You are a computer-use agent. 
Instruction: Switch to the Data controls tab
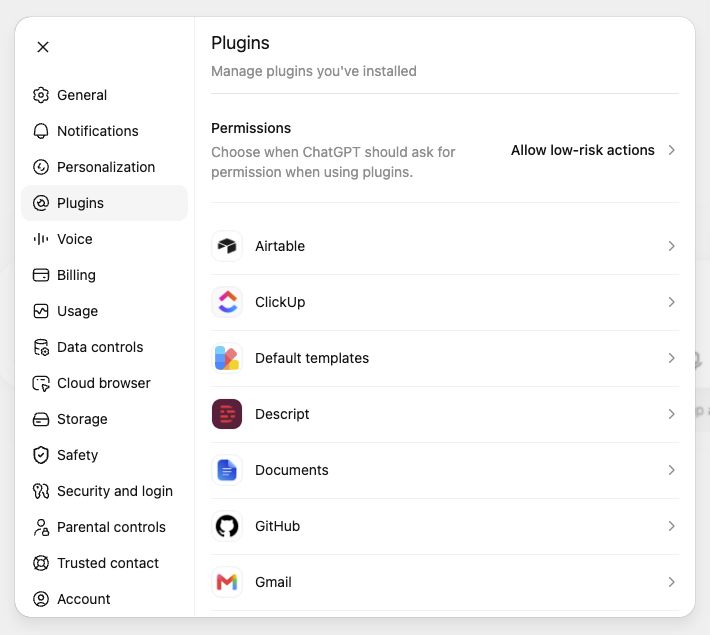point(104,347)
